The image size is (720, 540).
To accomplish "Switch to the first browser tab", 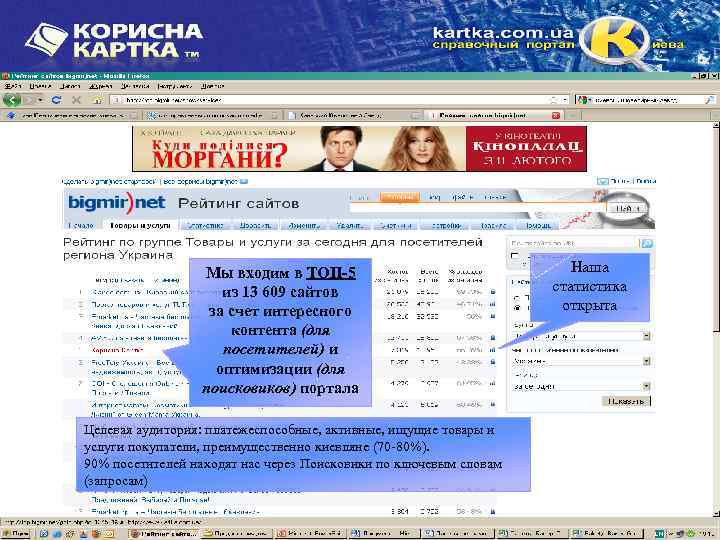I will tap(71, 115).
